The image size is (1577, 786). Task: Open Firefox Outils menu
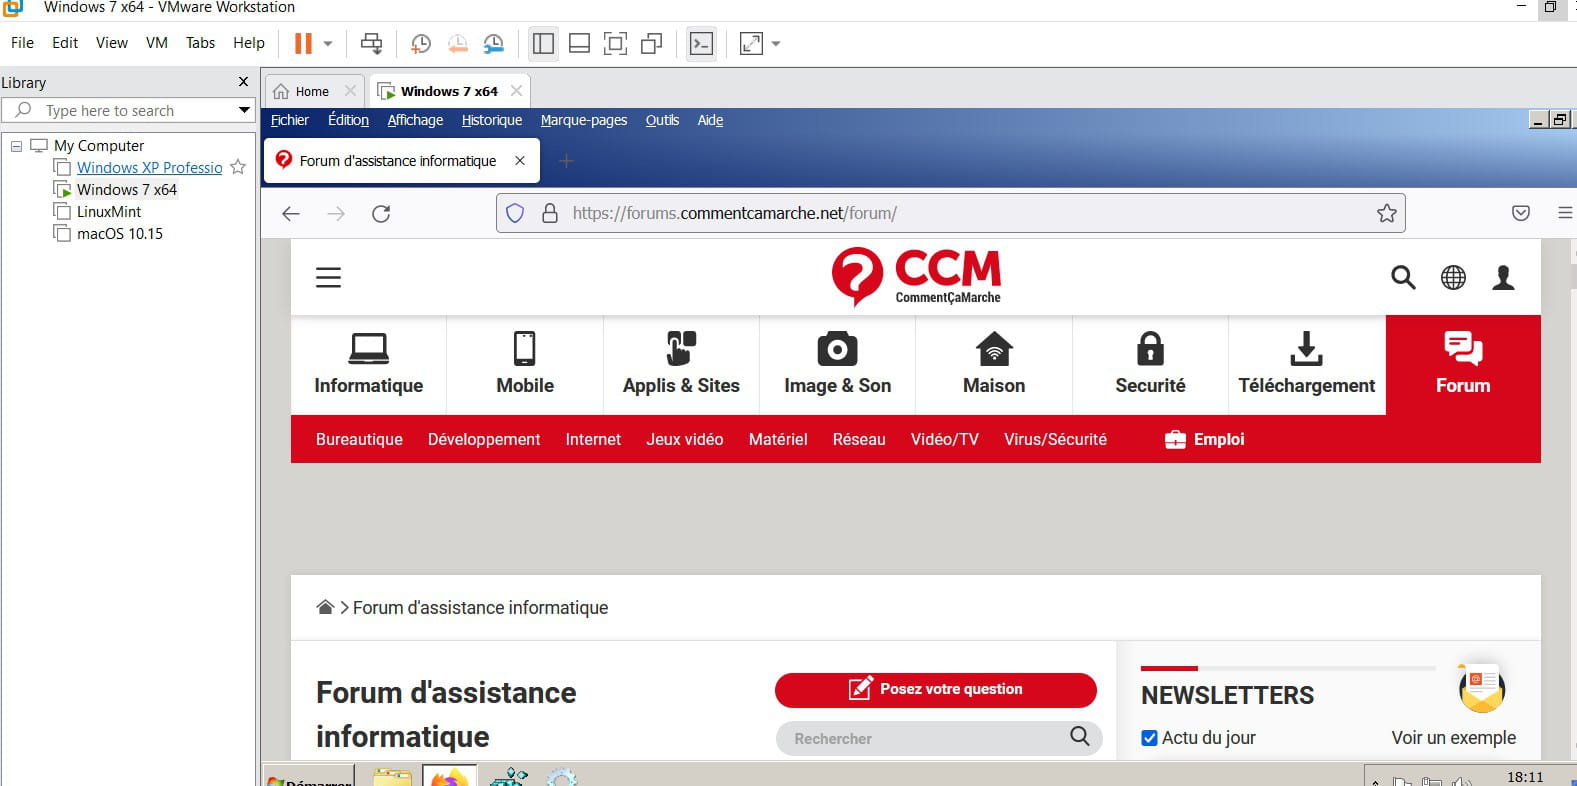coord(662,120)
